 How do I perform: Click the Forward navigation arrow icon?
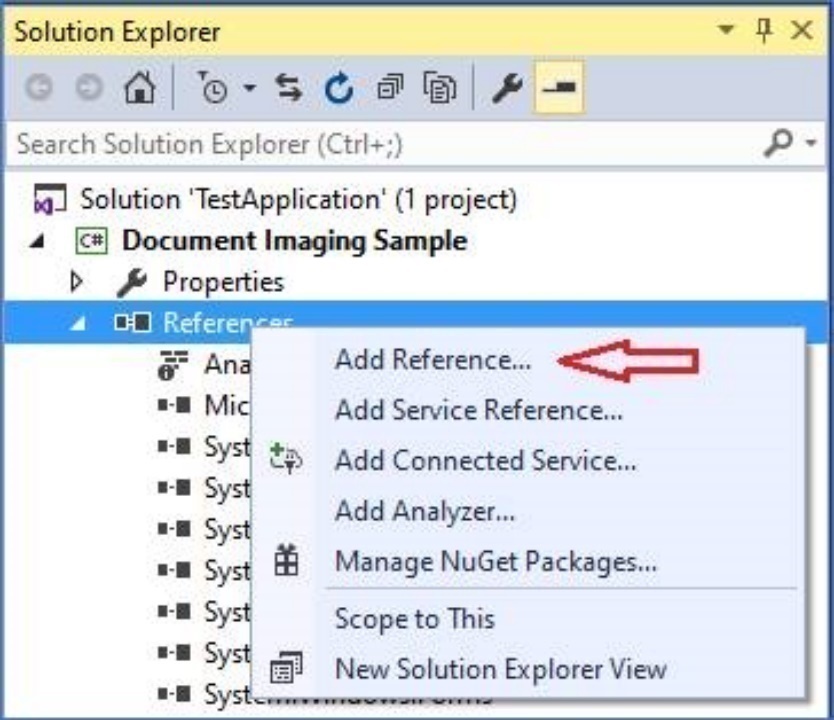pyautogui.click(x=87, y=89)
